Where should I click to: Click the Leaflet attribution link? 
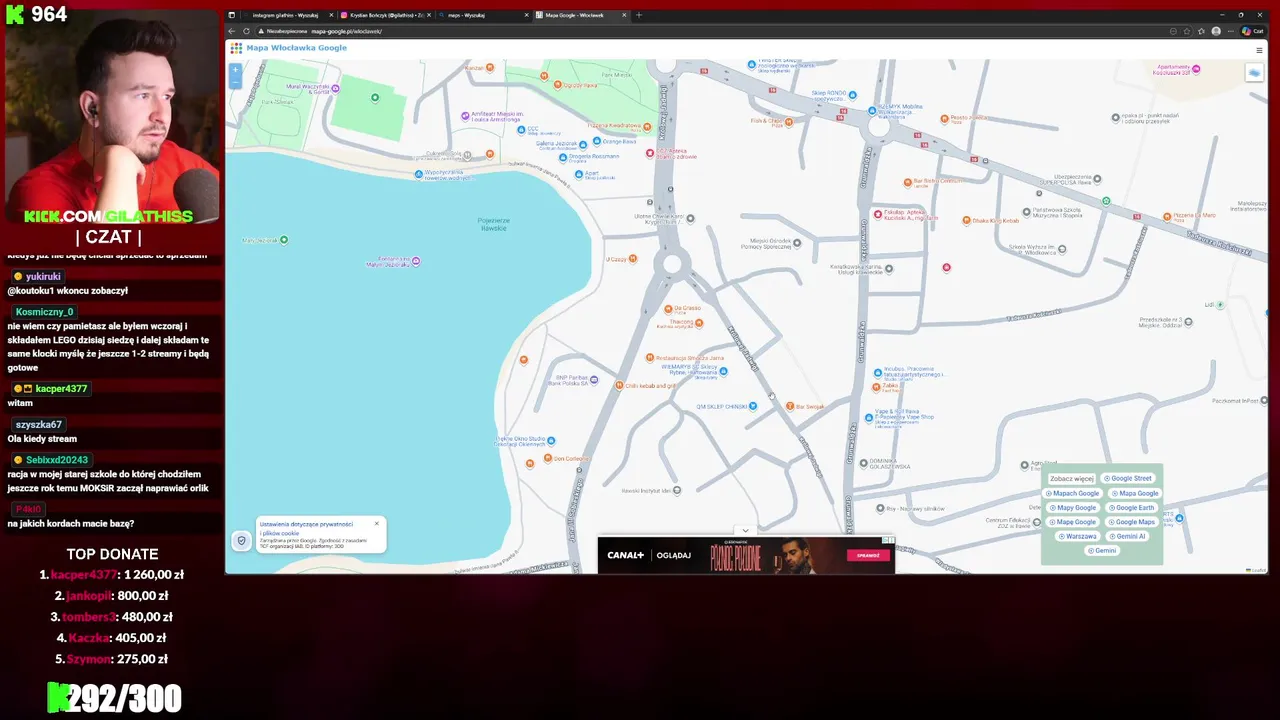(x=1257, y=570)
